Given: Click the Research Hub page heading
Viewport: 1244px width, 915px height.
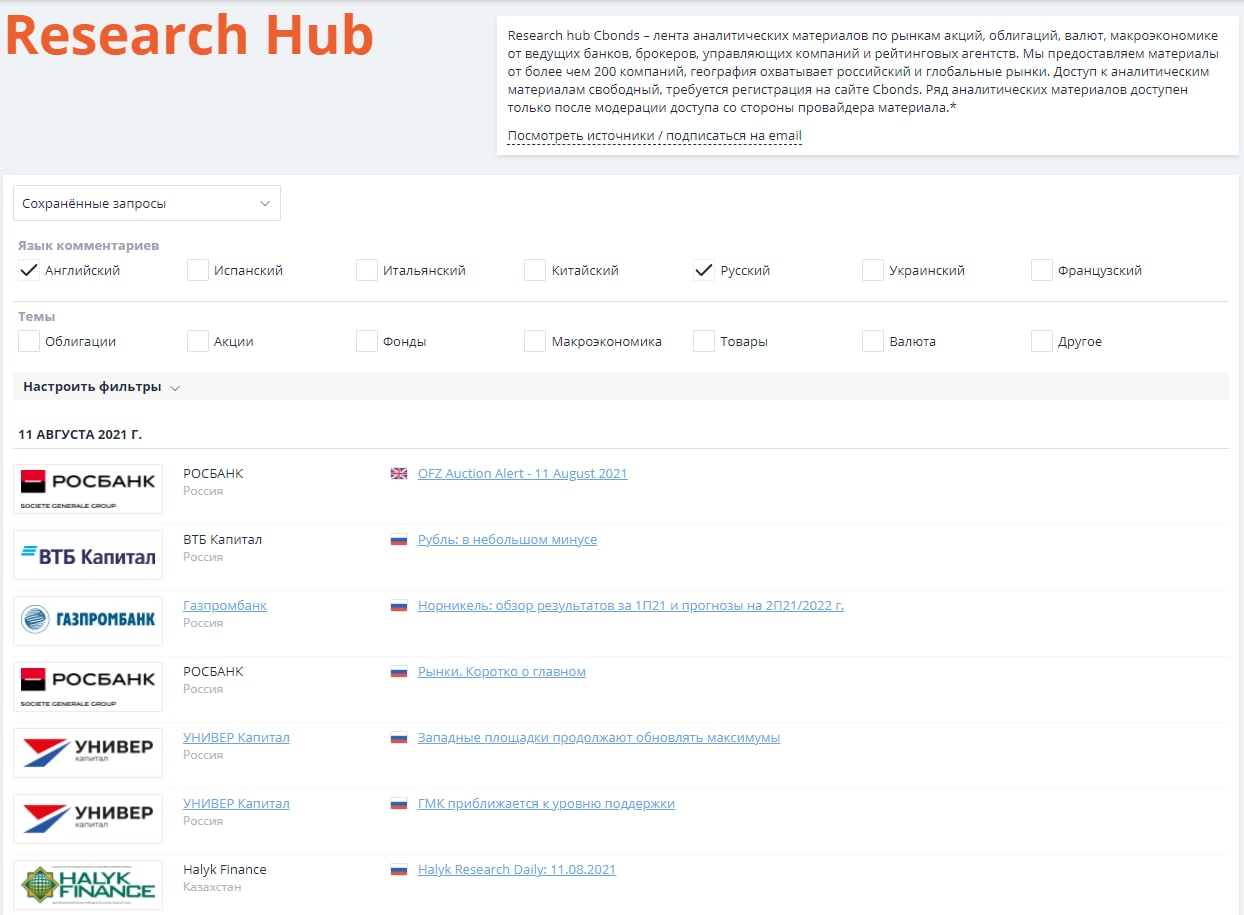Looking at the screenshot, I should [190, 35].
